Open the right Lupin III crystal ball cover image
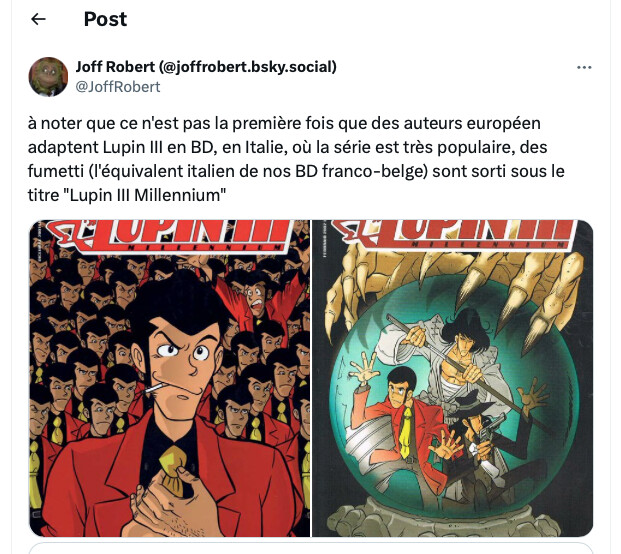This screenshot has height=554, width=621. point(453,378)
